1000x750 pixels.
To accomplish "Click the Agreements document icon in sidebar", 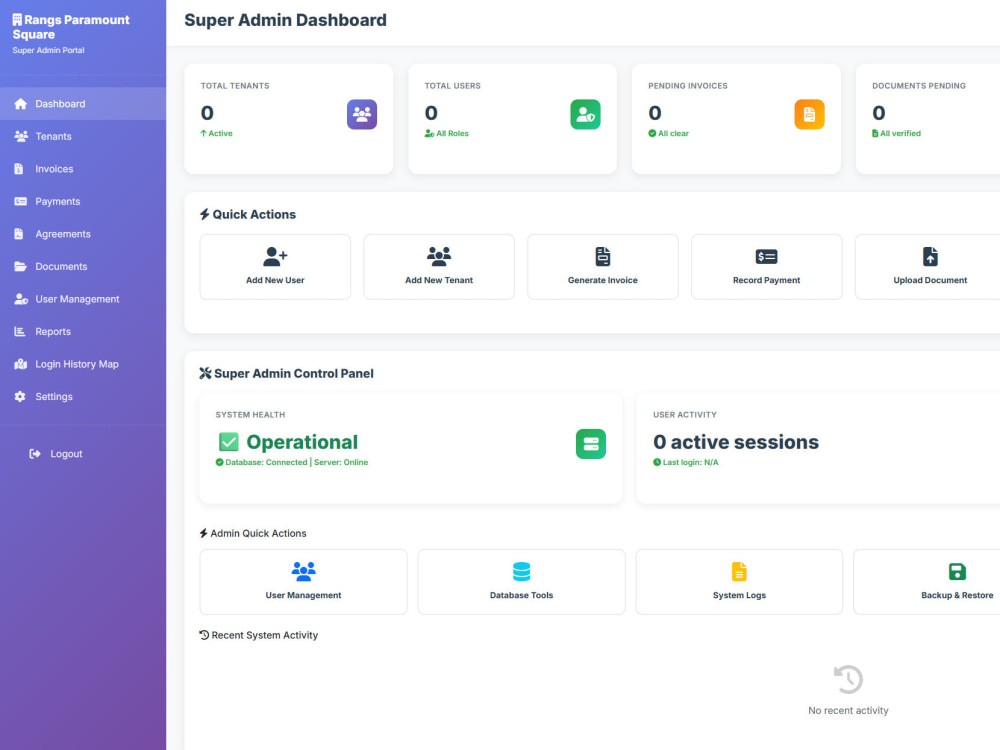I will (18, 234).
